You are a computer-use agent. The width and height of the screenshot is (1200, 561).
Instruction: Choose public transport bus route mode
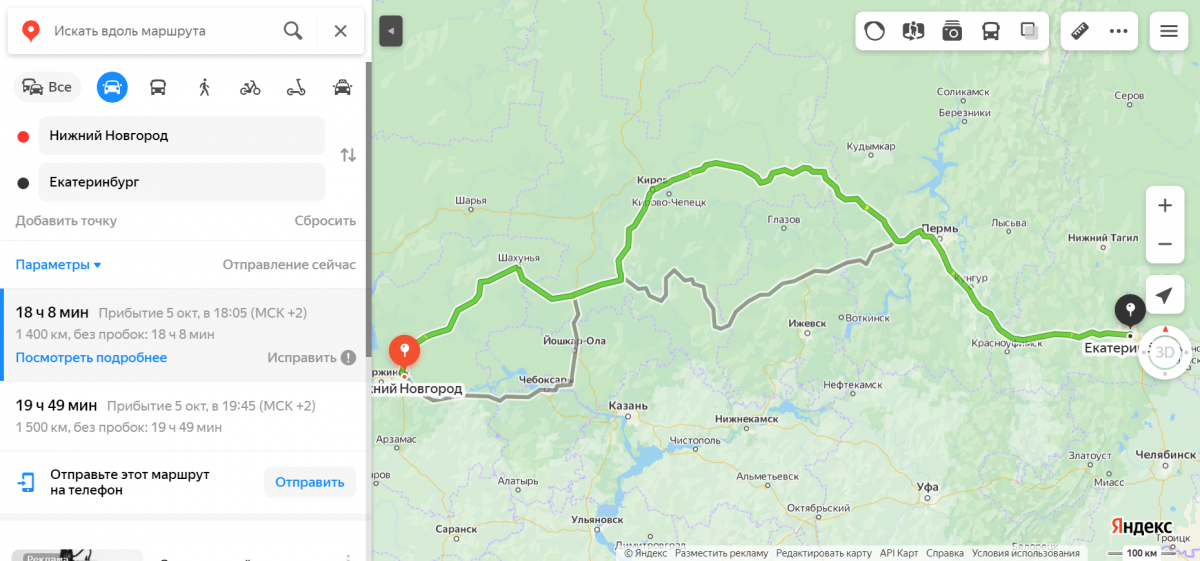point(158,87)
